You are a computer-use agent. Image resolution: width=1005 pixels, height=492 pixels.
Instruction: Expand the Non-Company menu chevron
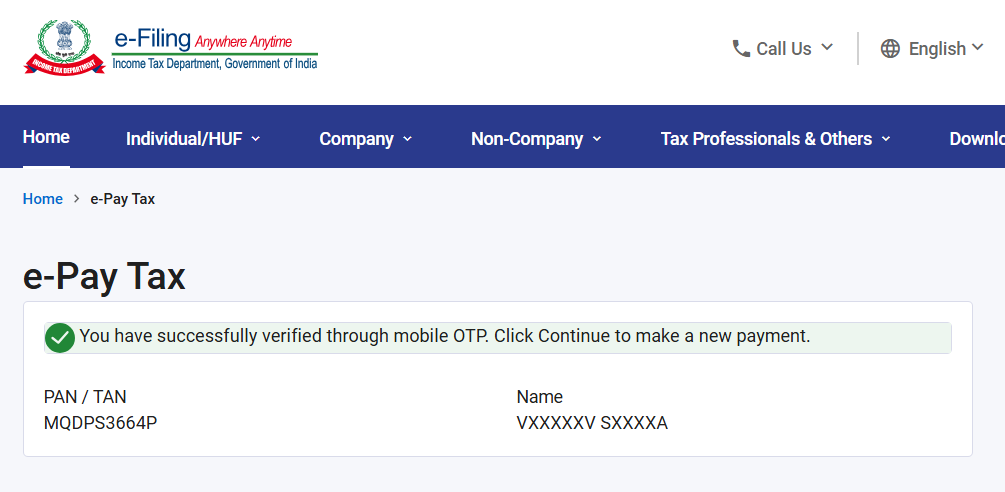[x=597, y=138]
